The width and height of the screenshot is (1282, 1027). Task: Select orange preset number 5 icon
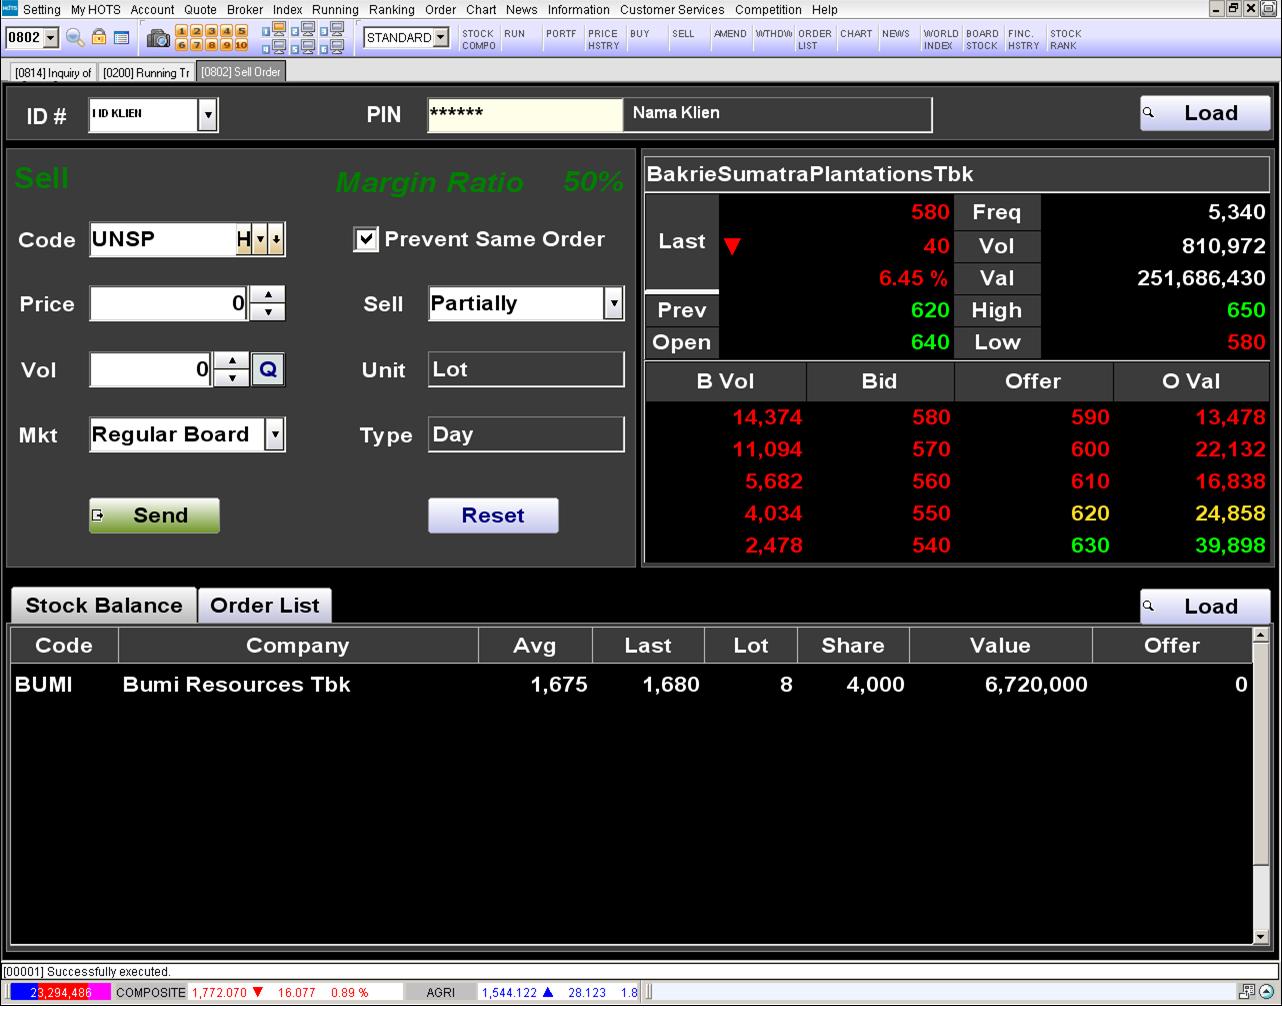click(x=241, y=31)
